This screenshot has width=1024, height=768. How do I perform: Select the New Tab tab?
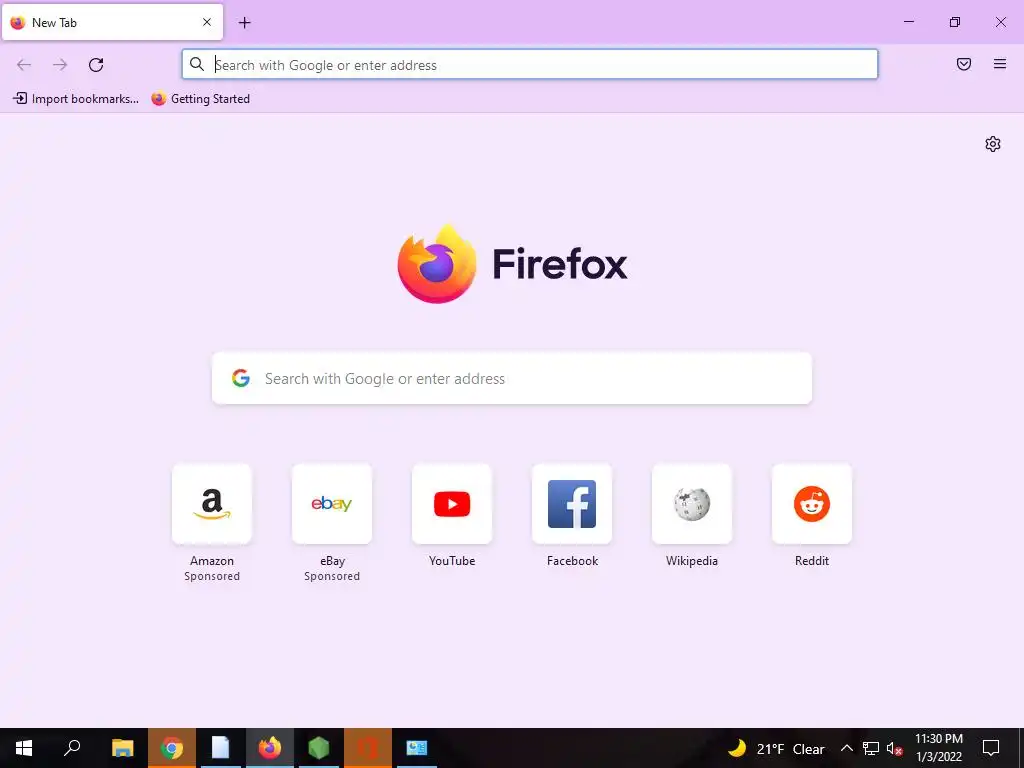[112, 22]
